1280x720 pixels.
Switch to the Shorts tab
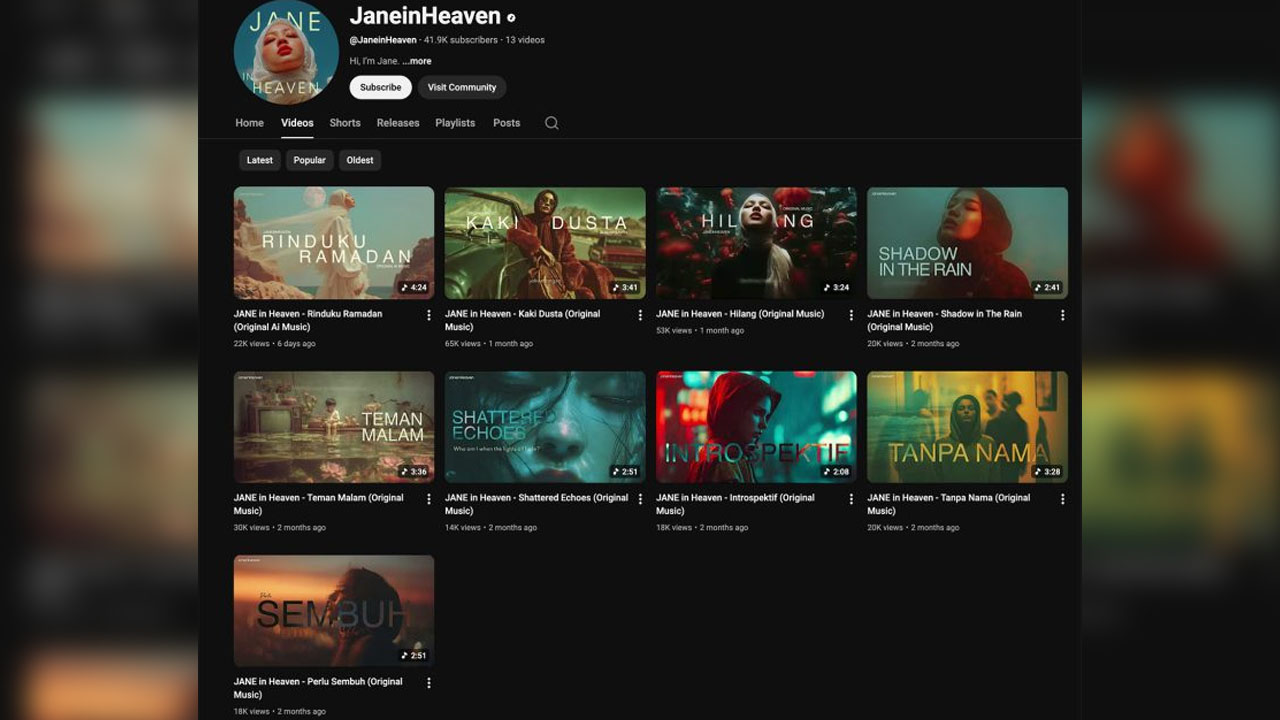coord(344,123)
